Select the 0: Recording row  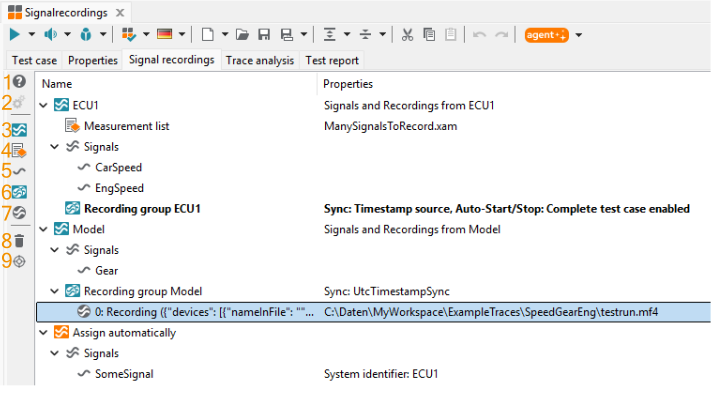coord(373,312)
